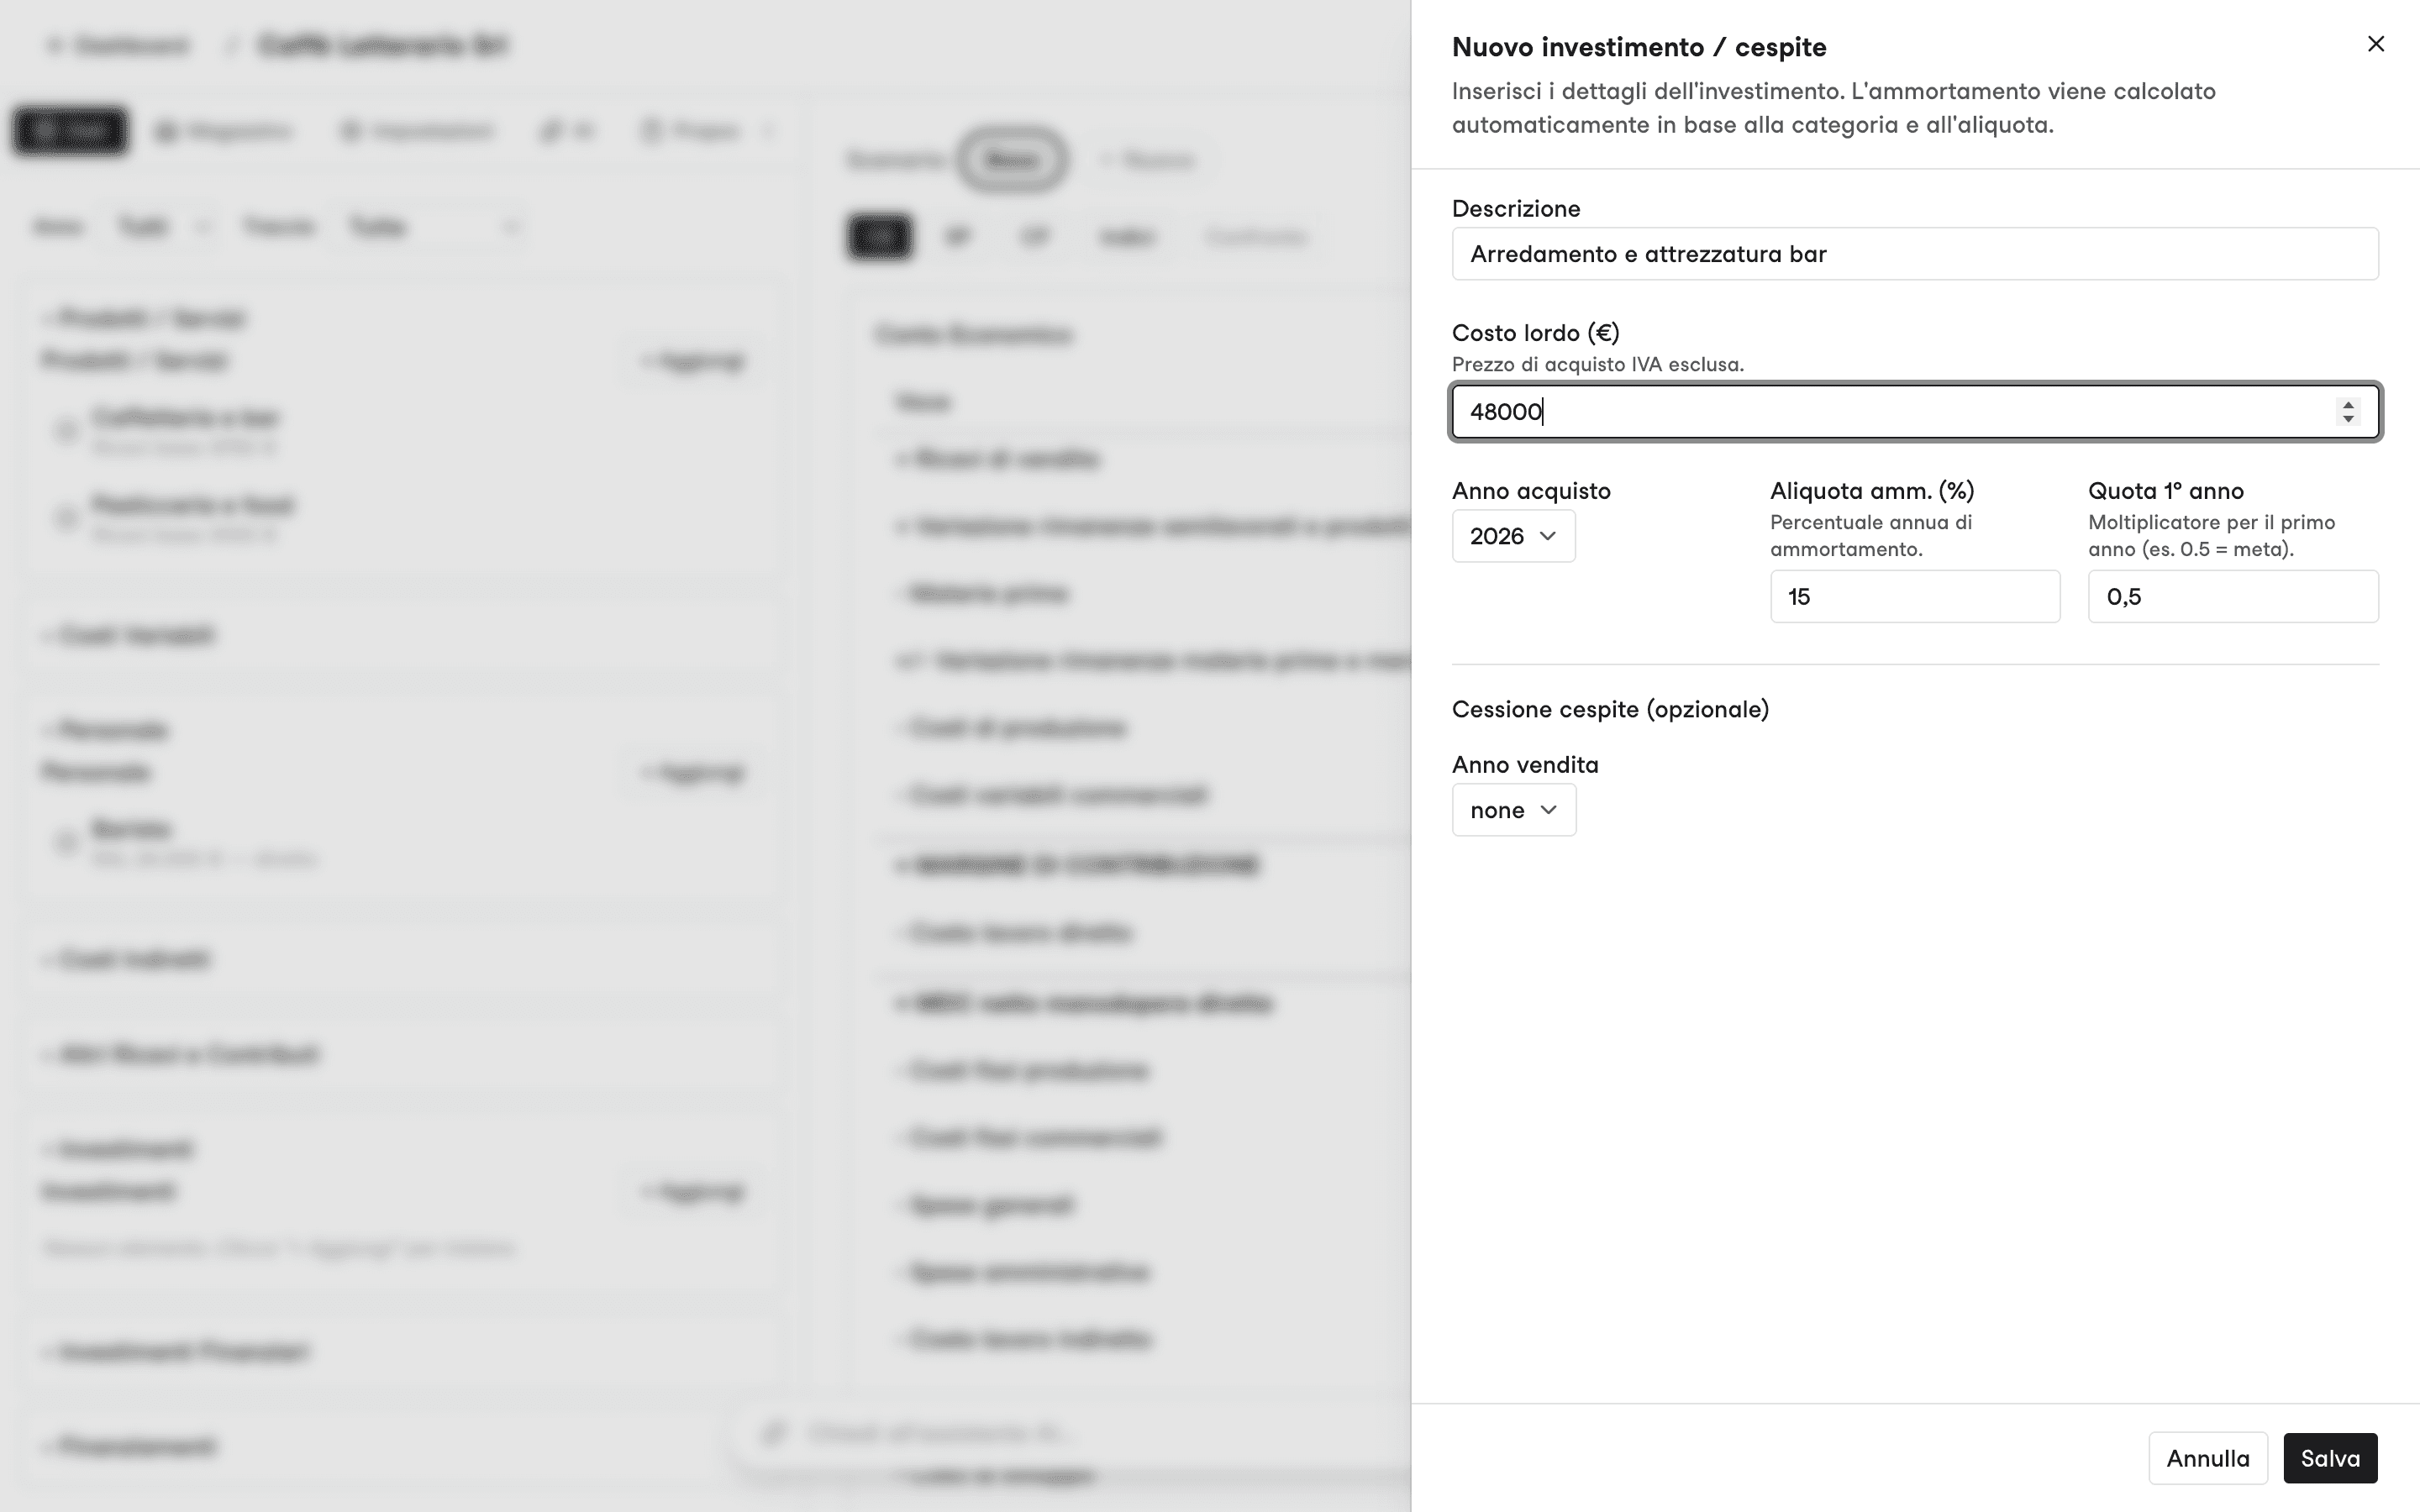Select the 'Aliquota amm. (%)' label
Image resolution: width=2420 pixels, height=1512 pixels.
[1872, 491]
